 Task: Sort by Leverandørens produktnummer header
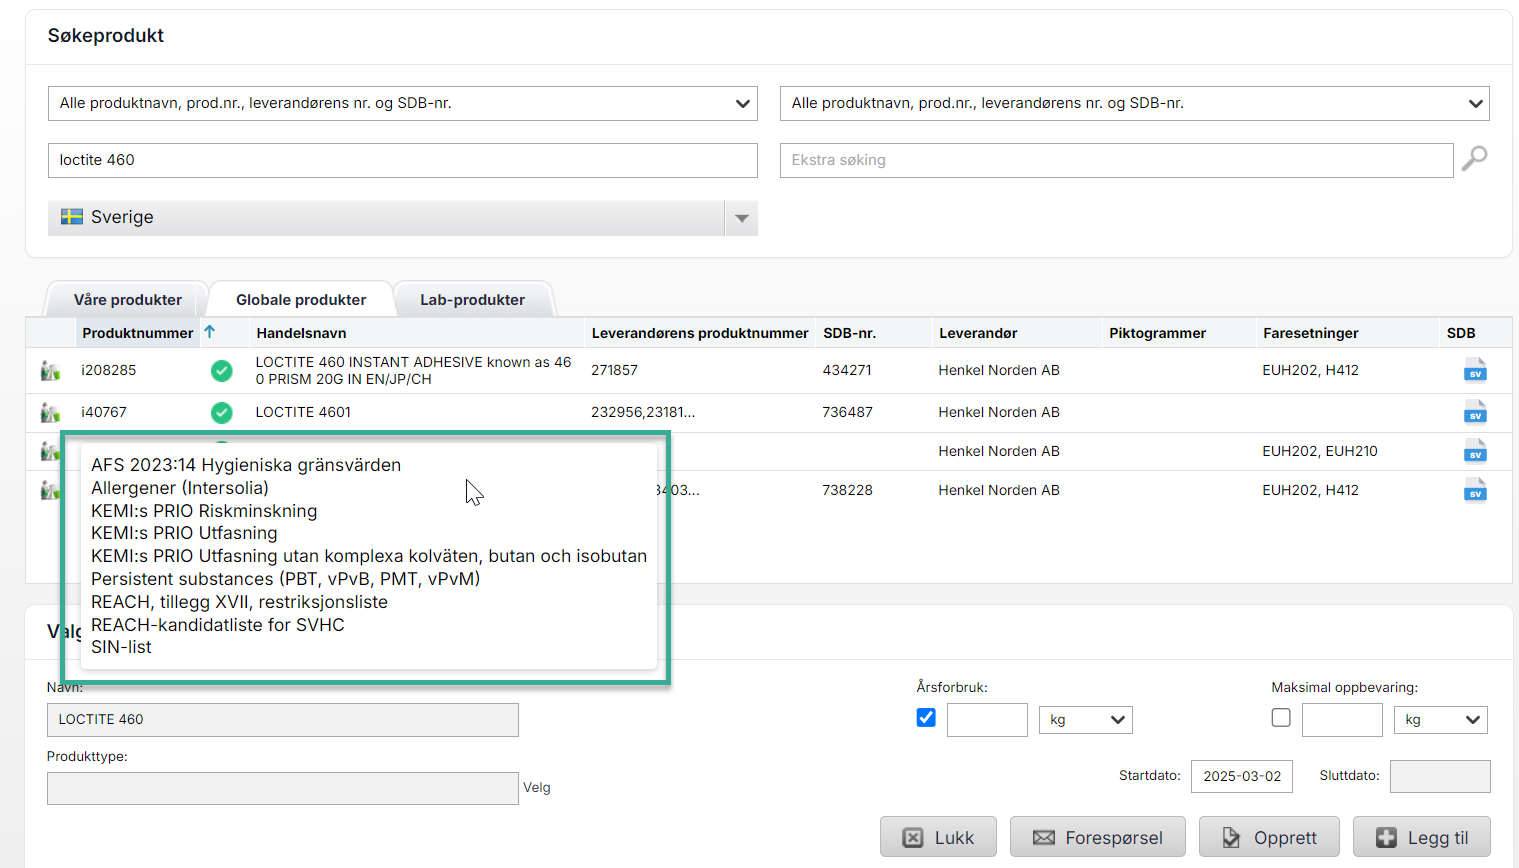(x=700, y=333)
